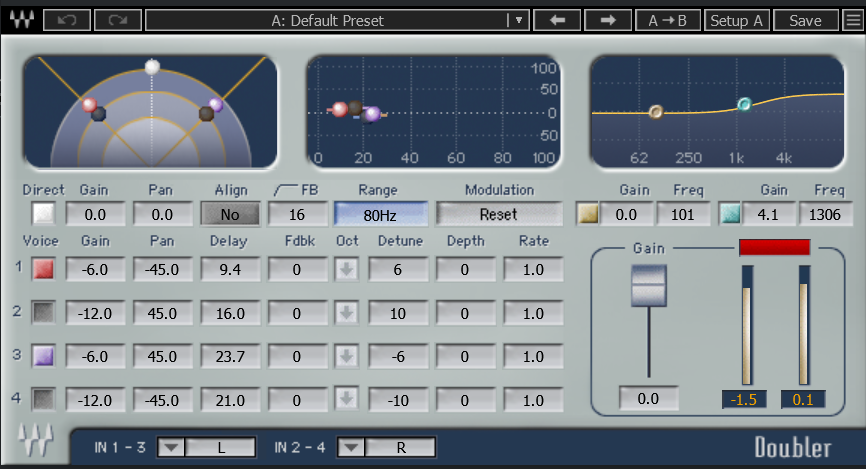Select purple voice 3 ball in pan display
Screen dimensions: 866x469
pyautogui.click(x=216, y=104)
